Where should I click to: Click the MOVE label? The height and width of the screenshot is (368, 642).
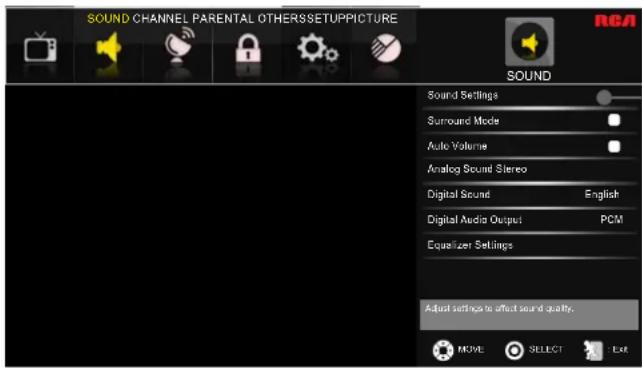[x=471, y=350]
